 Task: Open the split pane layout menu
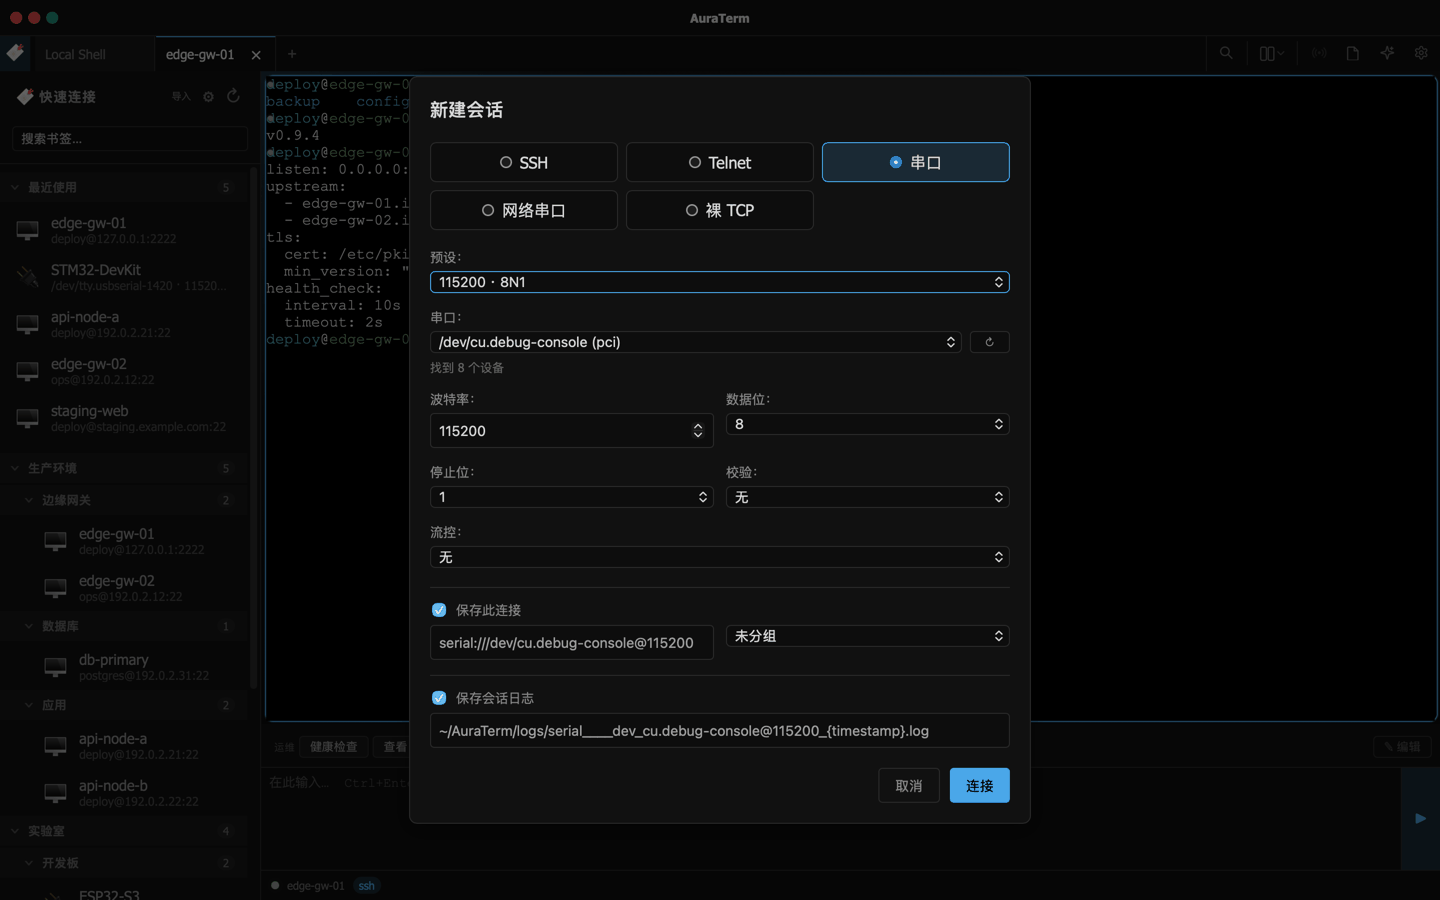click(x=1271, y=53)
